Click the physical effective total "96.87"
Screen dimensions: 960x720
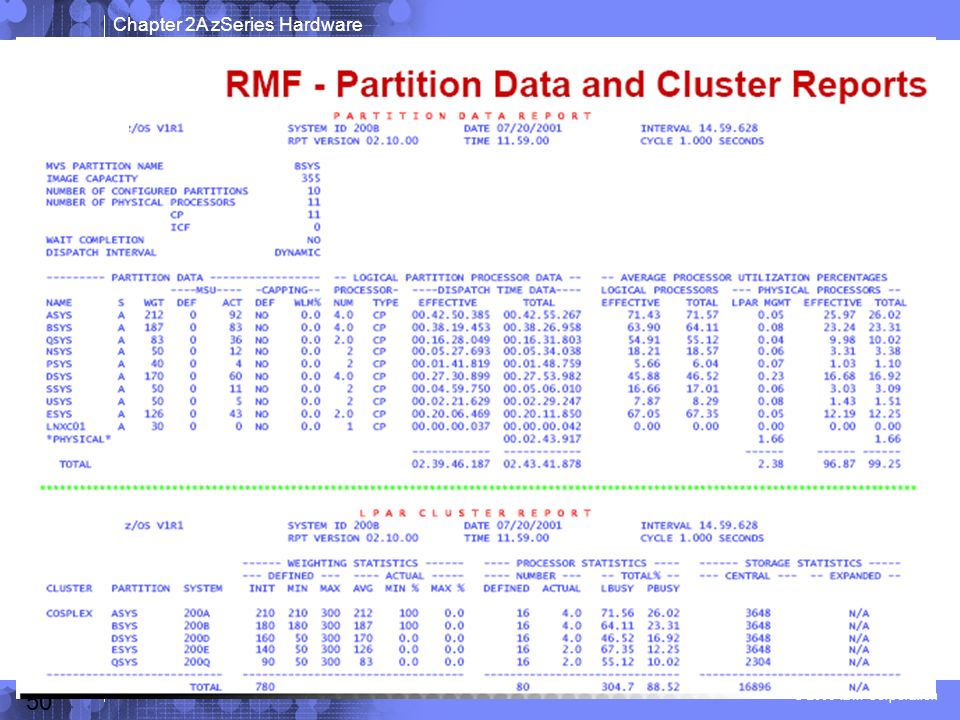839,464
